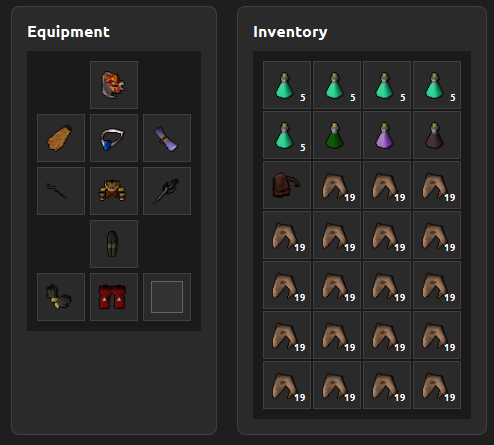The width and height of the screenshot is (494, 445).
Task: Select the orange cape in the cape slot
Action: point(61,138)
